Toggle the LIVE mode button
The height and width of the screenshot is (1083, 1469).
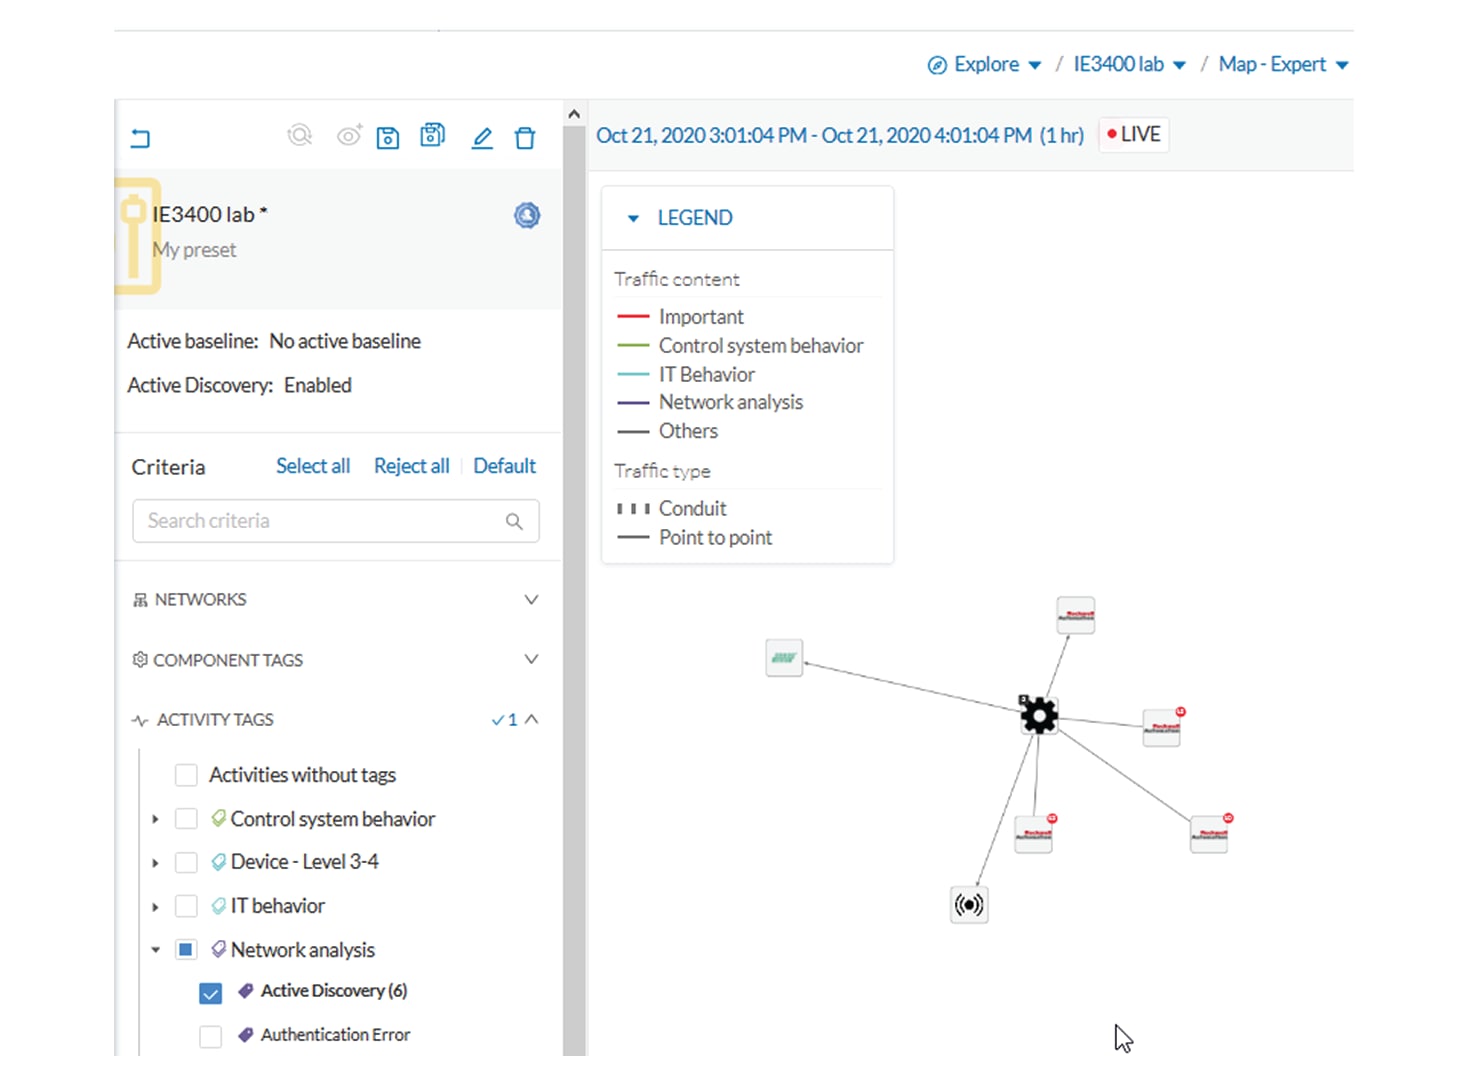point(1134,135)
